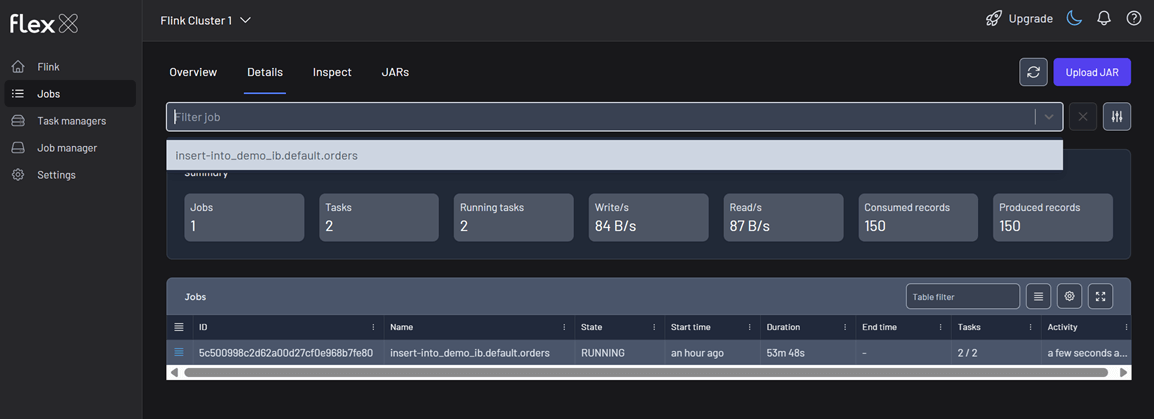This screenshot has width=1154, height=419.
Task: Sort by the Duration column header
Action: [783, 327]
